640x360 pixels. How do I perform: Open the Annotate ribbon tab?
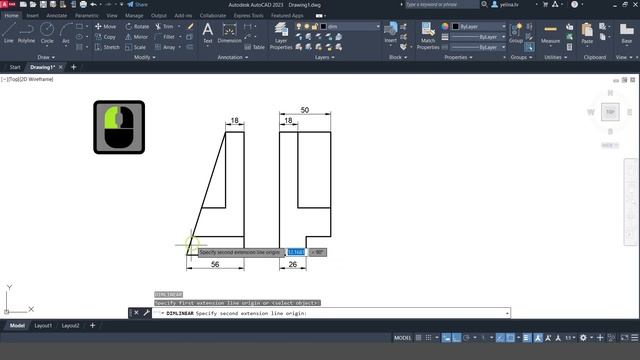click(x=56, y=16)
